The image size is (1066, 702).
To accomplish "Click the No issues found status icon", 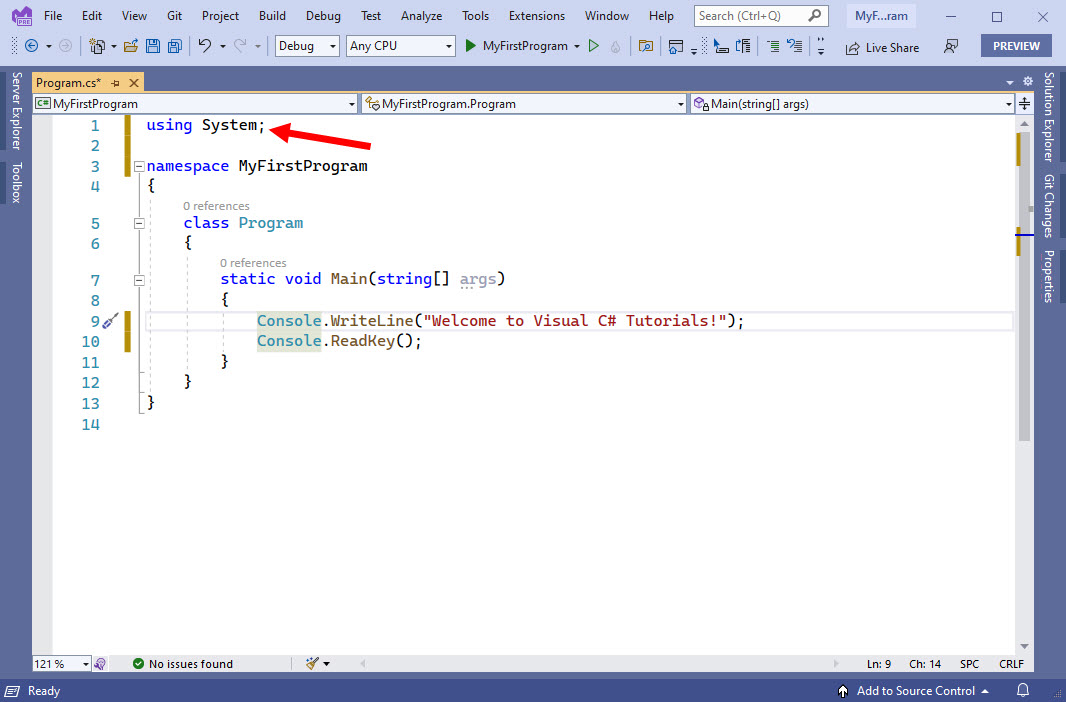I will (137, 663).
